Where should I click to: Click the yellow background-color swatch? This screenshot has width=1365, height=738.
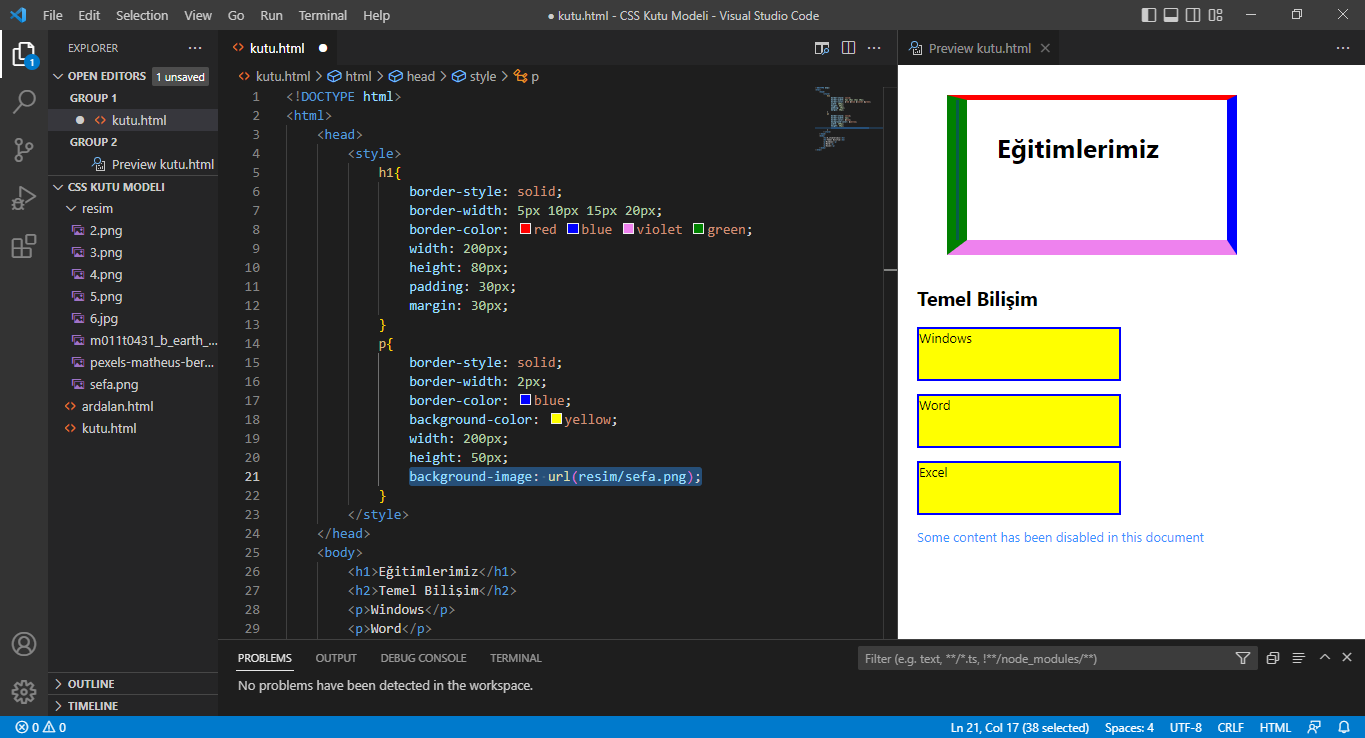pyautogui.click(x=556, y=420)
